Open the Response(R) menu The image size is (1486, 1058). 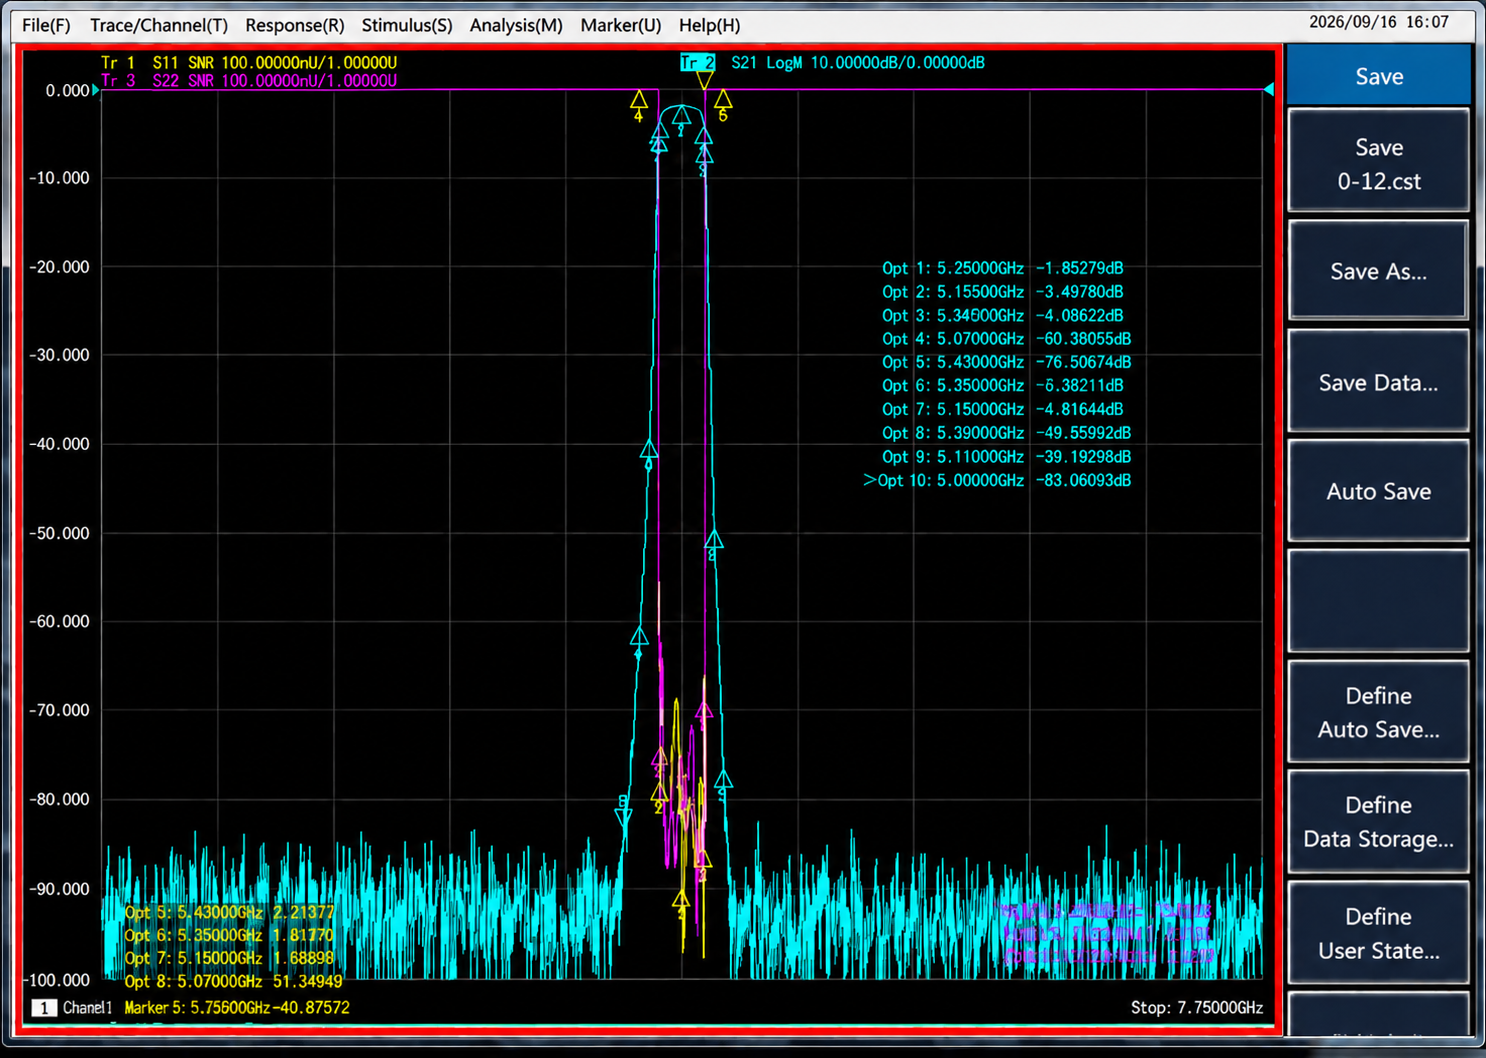coord(295,25)
